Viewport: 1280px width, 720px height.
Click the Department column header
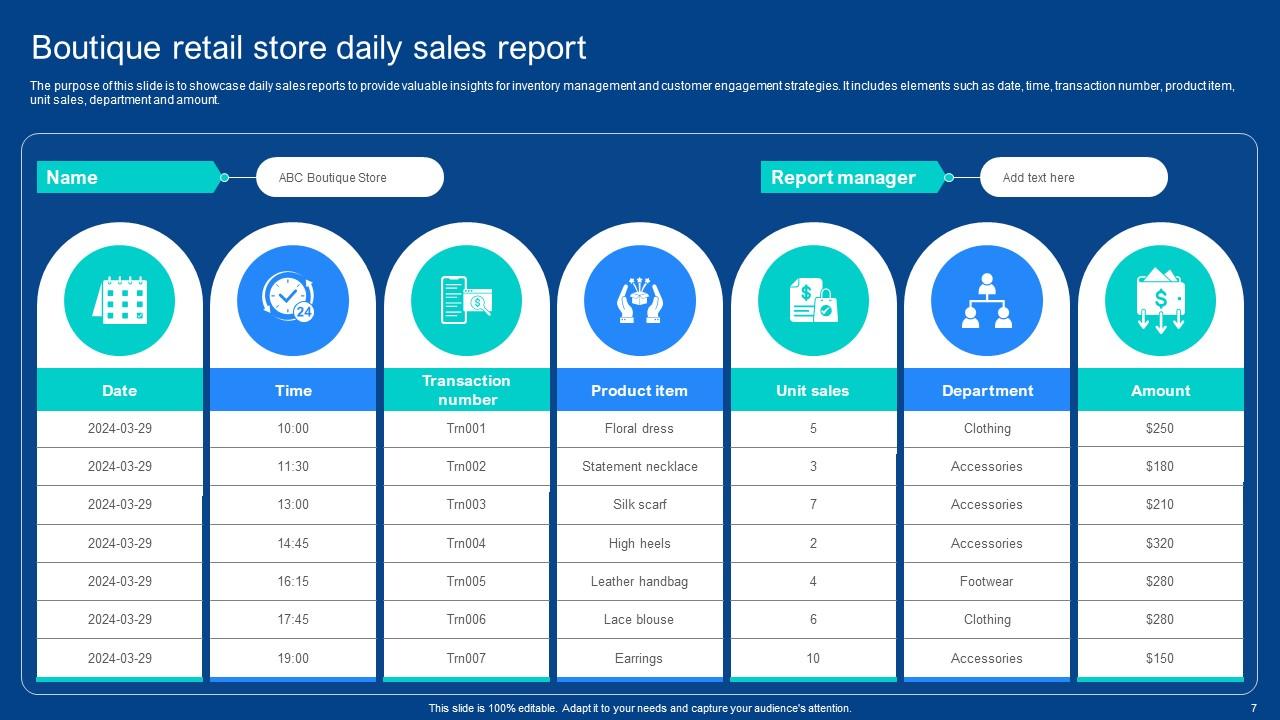[987, 390]
